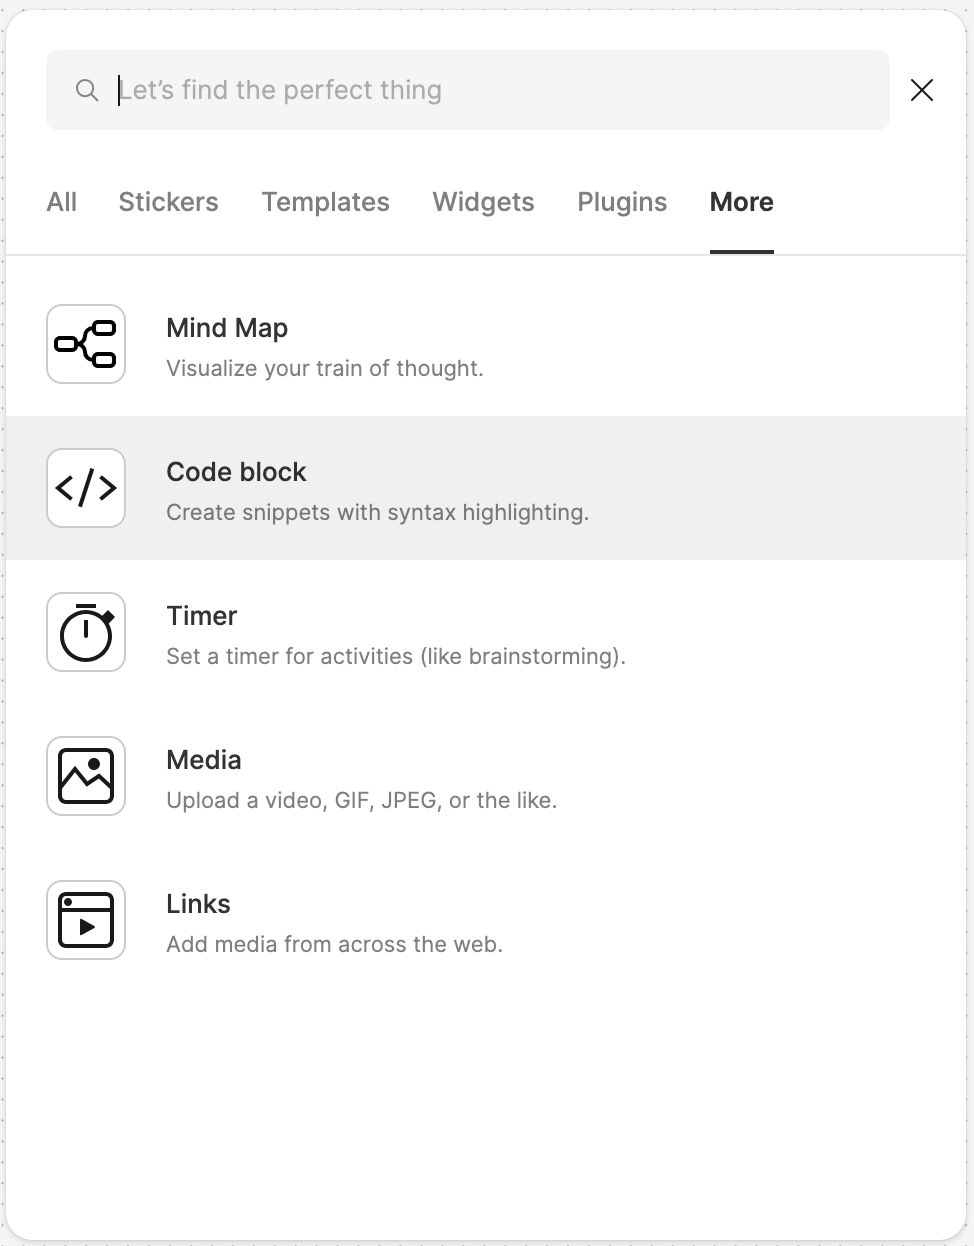Click the search magnifier icon
The image size is (974, 1246).
(87, 90)
